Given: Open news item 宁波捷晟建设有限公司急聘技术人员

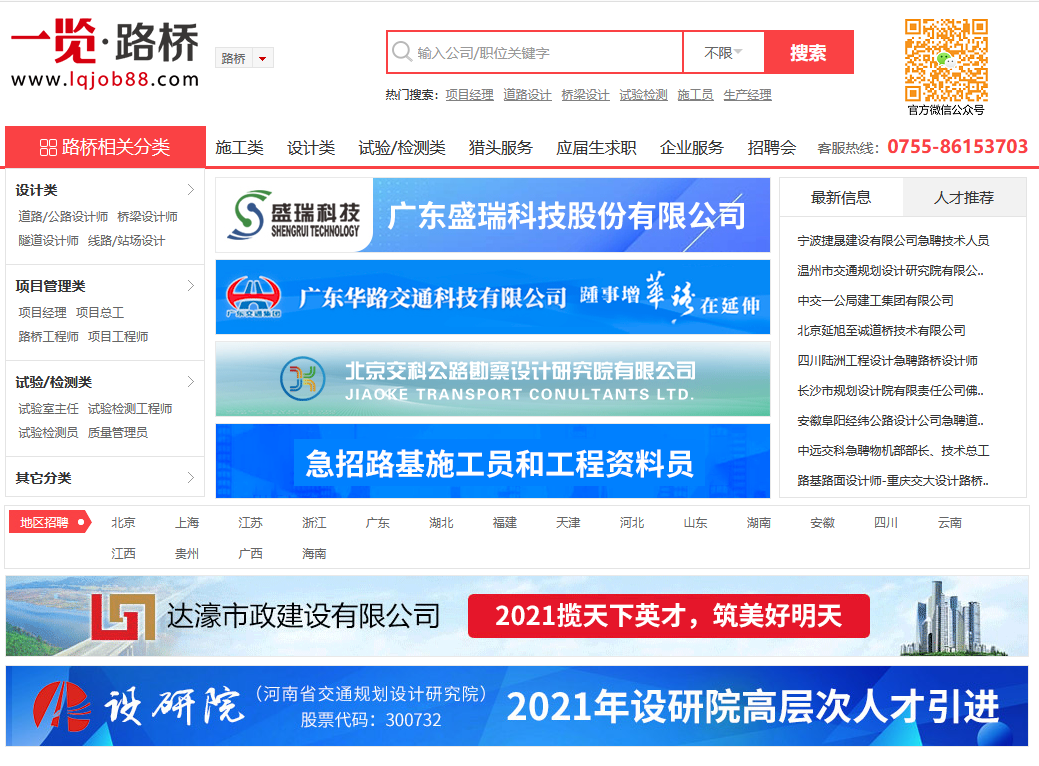Looking at the screenshot, I should coord(893,241).
